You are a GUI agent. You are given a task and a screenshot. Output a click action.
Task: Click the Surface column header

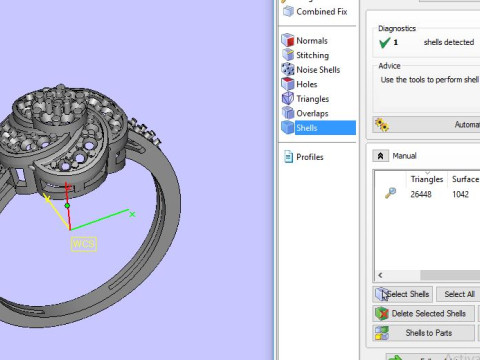pos(465,179)
